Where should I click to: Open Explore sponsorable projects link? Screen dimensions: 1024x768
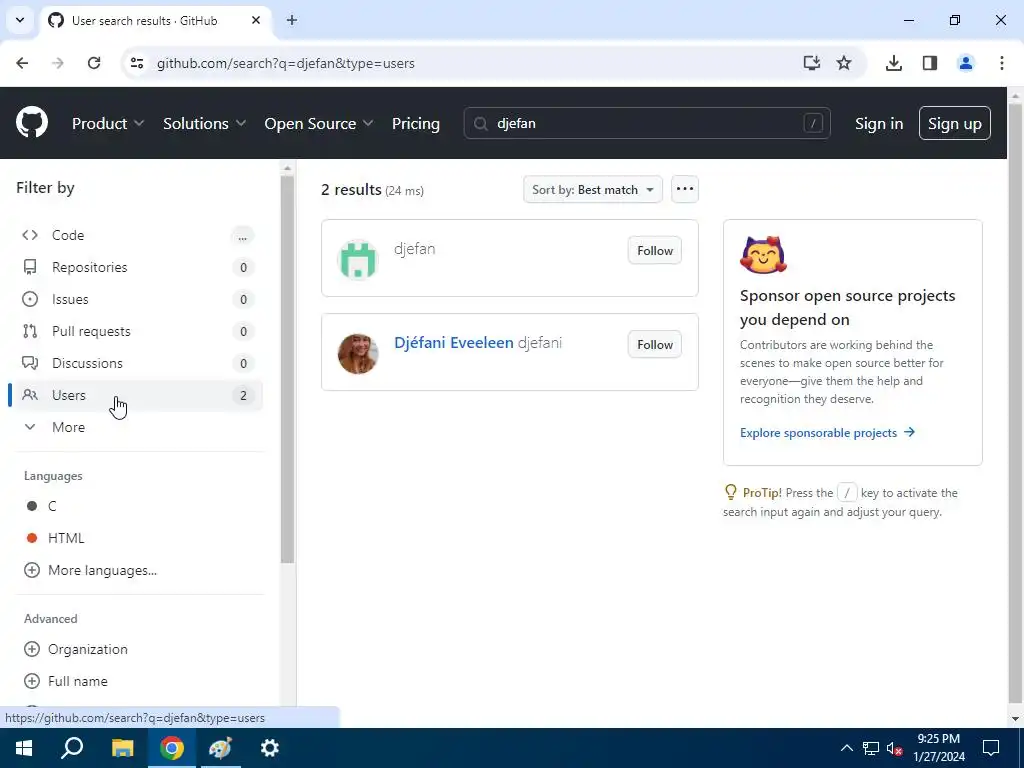pos(827,432)
